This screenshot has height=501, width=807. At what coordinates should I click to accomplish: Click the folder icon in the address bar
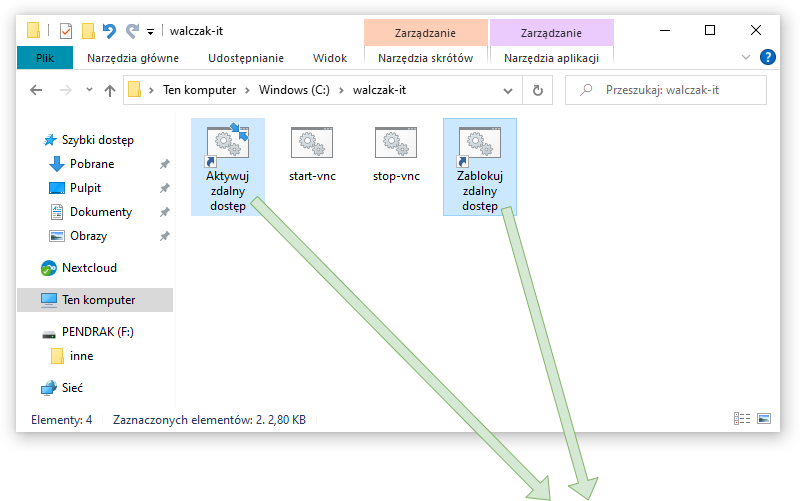click(134, 90)
